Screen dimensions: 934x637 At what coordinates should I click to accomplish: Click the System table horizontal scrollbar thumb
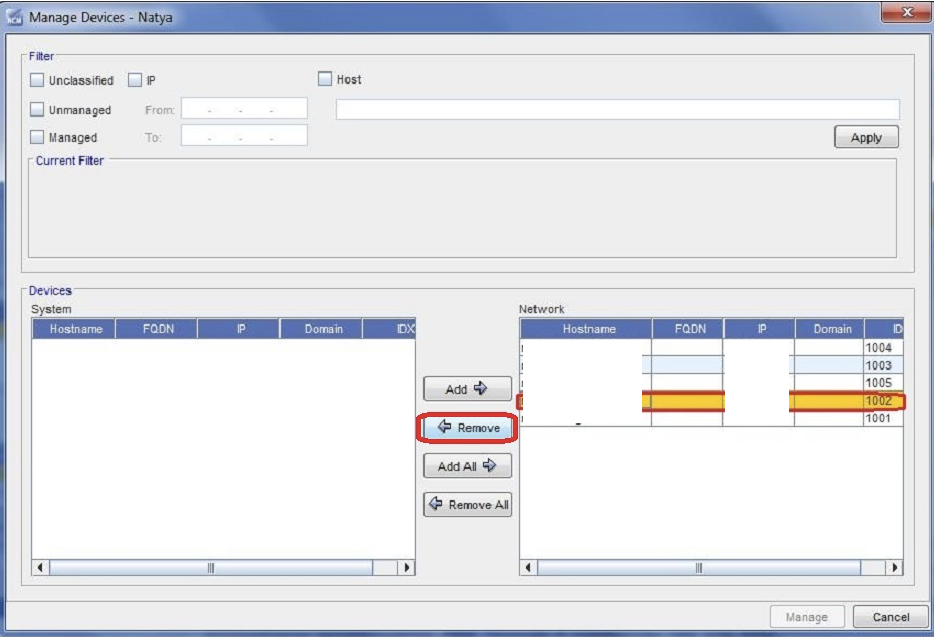[x=211, y=567]
